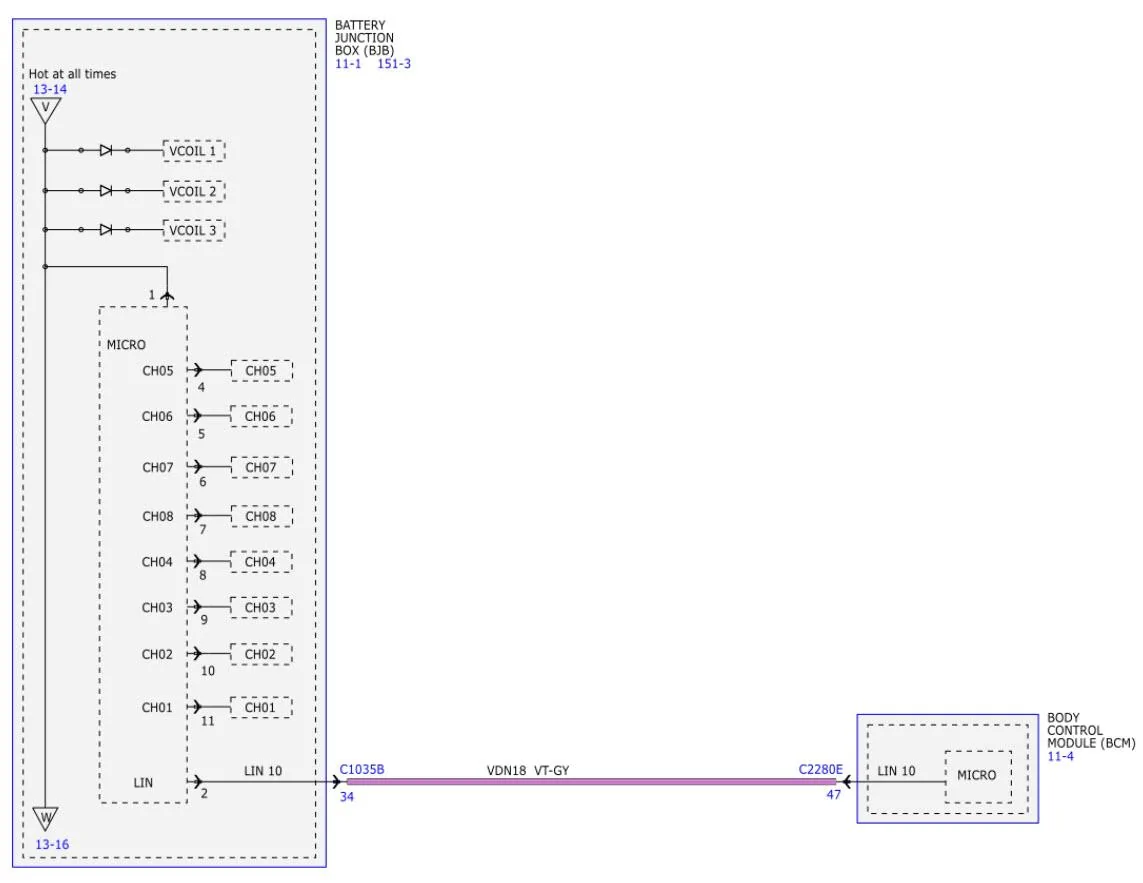Viewport: 1143px width, 883px height.
Task: Click the "VDN18 VT-GY" wire label
Action: coord(528,770)
